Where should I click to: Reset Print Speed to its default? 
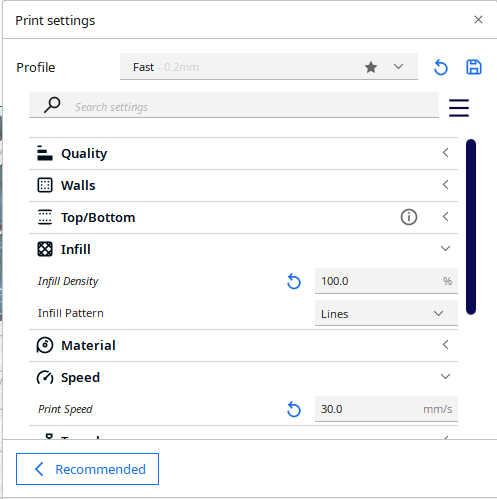[x=294, y=409]
